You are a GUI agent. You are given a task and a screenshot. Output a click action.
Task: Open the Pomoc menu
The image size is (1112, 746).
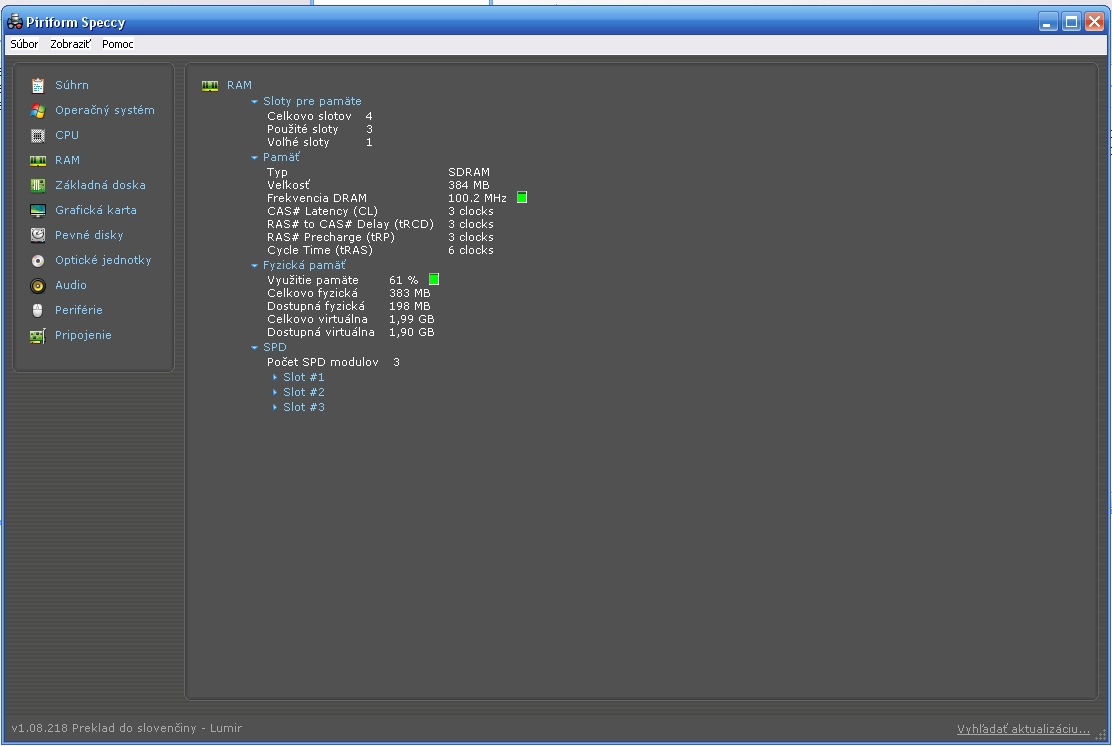tap(117, 44)
